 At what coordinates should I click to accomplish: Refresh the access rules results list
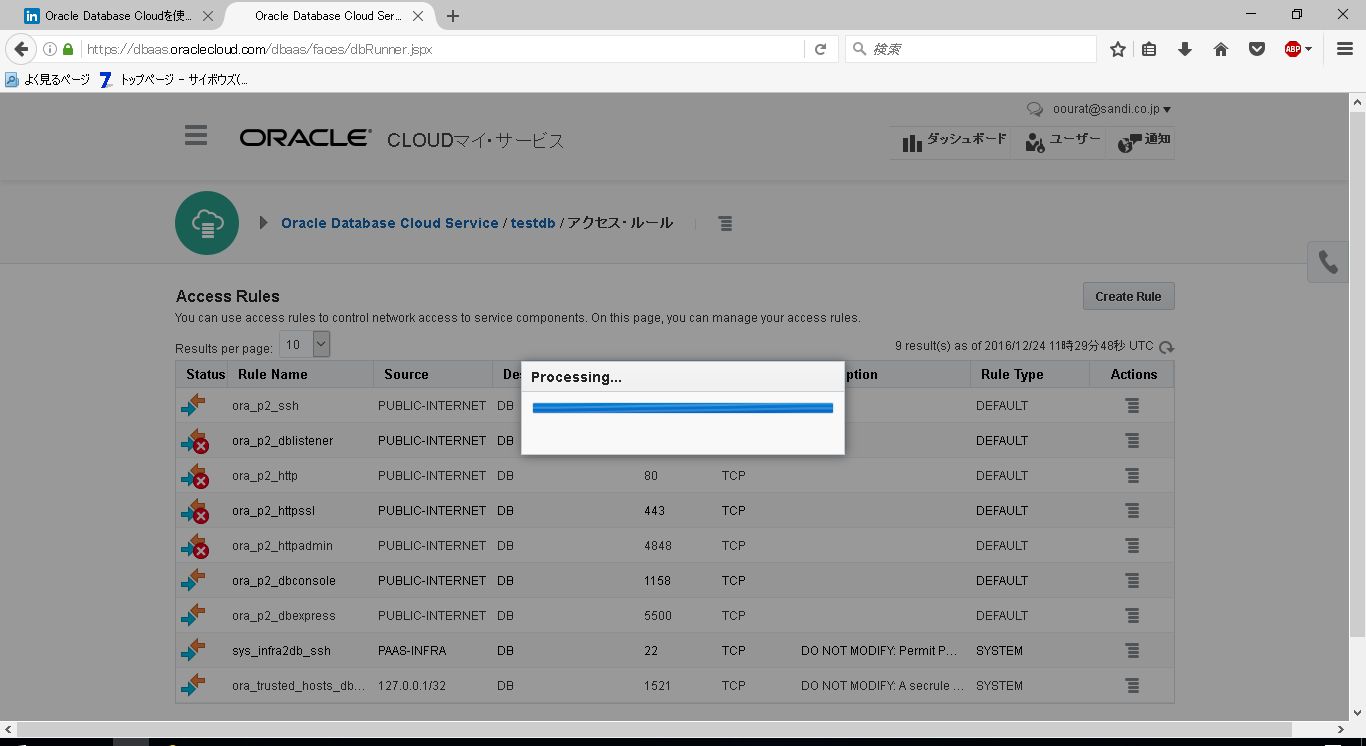coord(1166,347)
